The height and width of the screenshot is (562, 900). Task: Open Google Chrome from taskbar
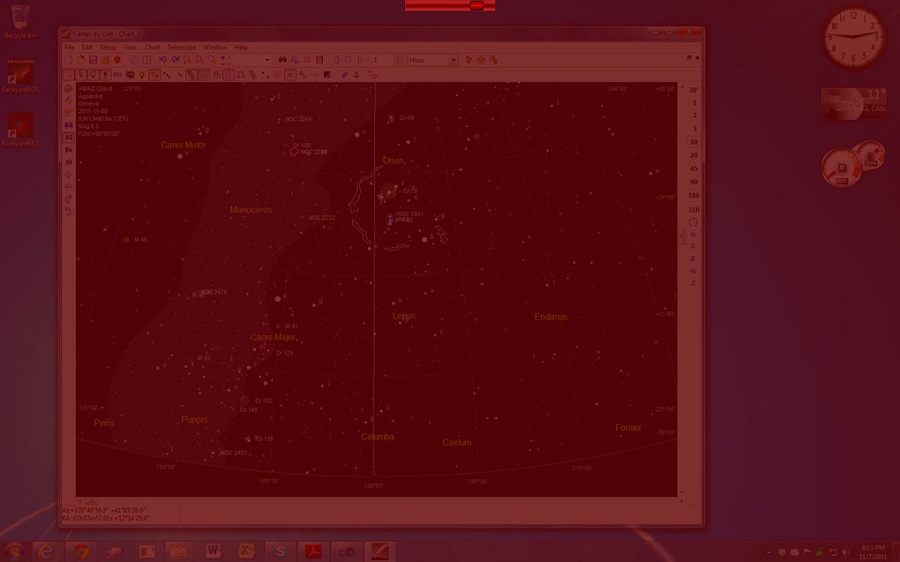[x=81, y=552]
